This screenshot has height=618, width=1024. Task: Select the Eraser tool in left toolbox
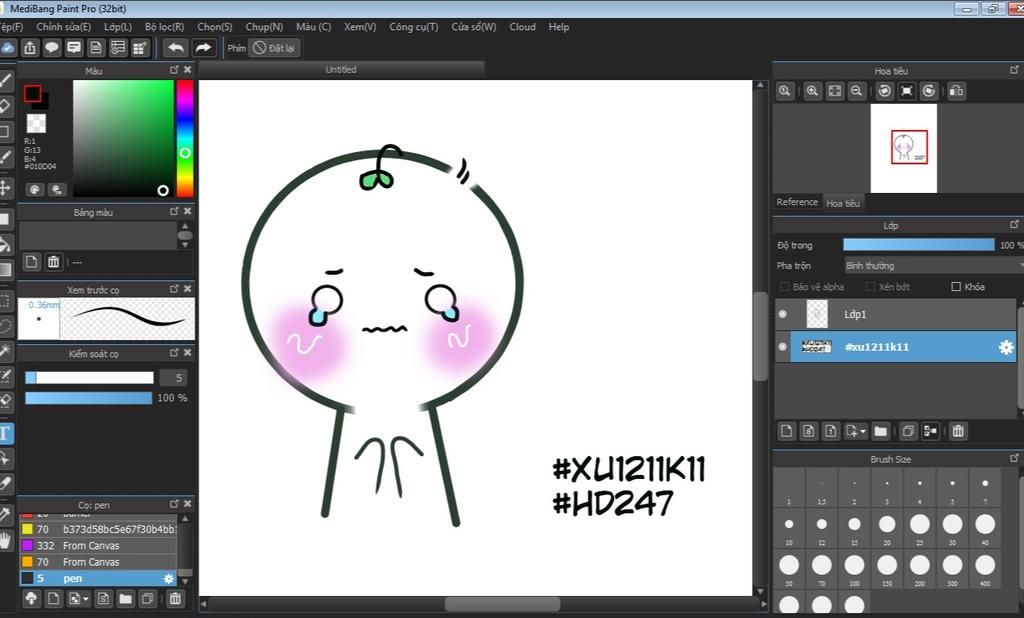pyautogui.click(x=5, y=106)
